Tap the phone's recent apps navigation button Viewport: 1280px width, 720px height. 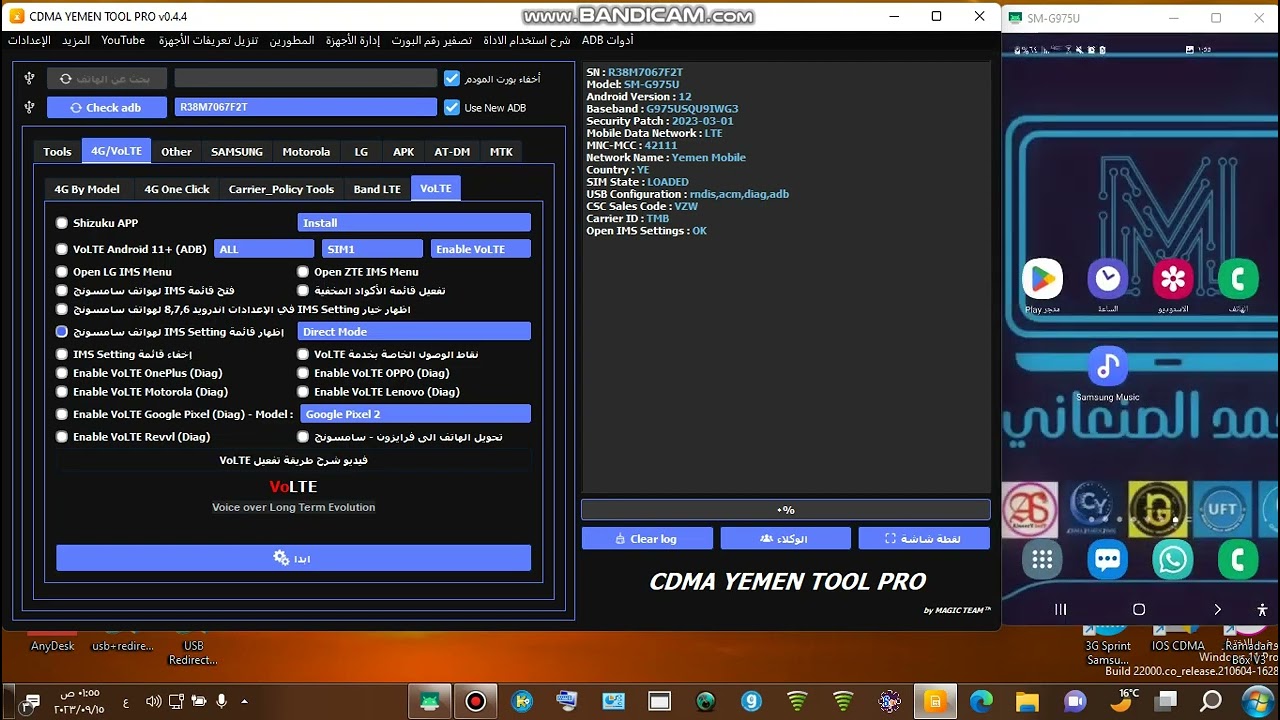pos(1060,609)
